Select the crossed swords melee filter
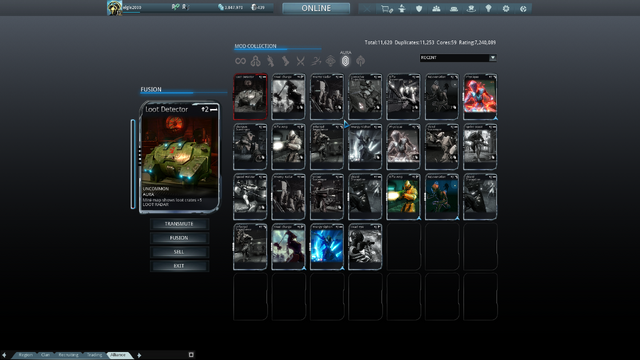The height and width of the screenshot is (360, 640). point(300,61)
